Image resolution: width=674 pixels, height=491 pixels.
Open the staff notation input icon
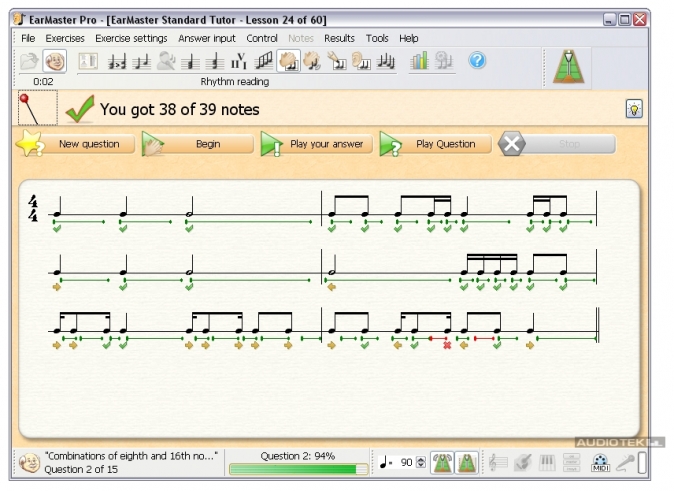pos(499,463)
